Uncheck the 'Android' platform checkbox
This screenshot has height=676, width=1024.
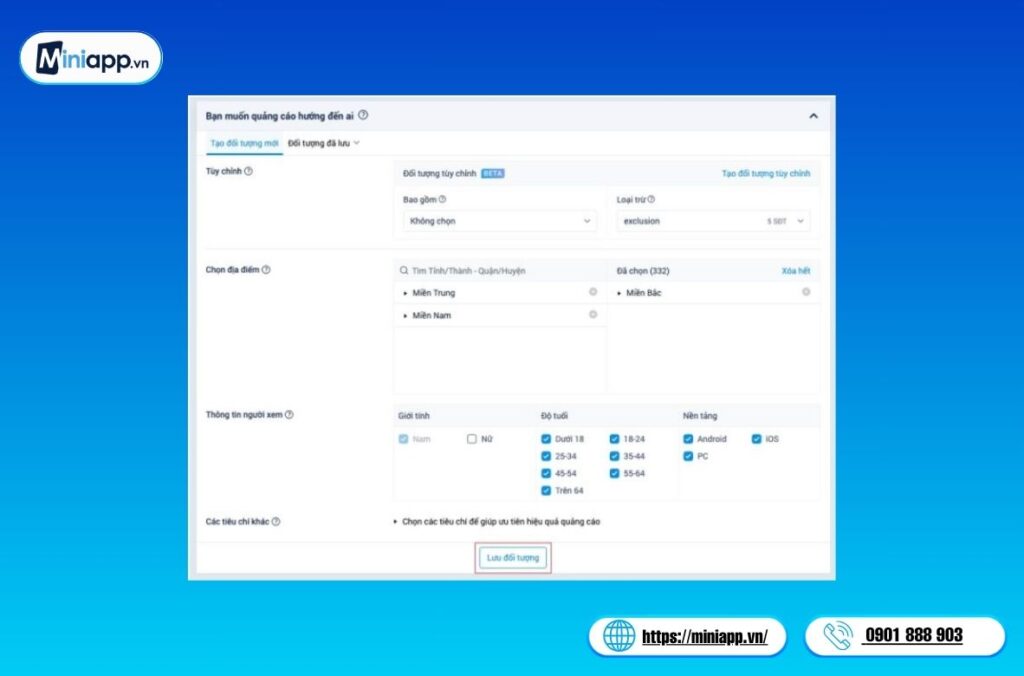[x=688, y=439]
